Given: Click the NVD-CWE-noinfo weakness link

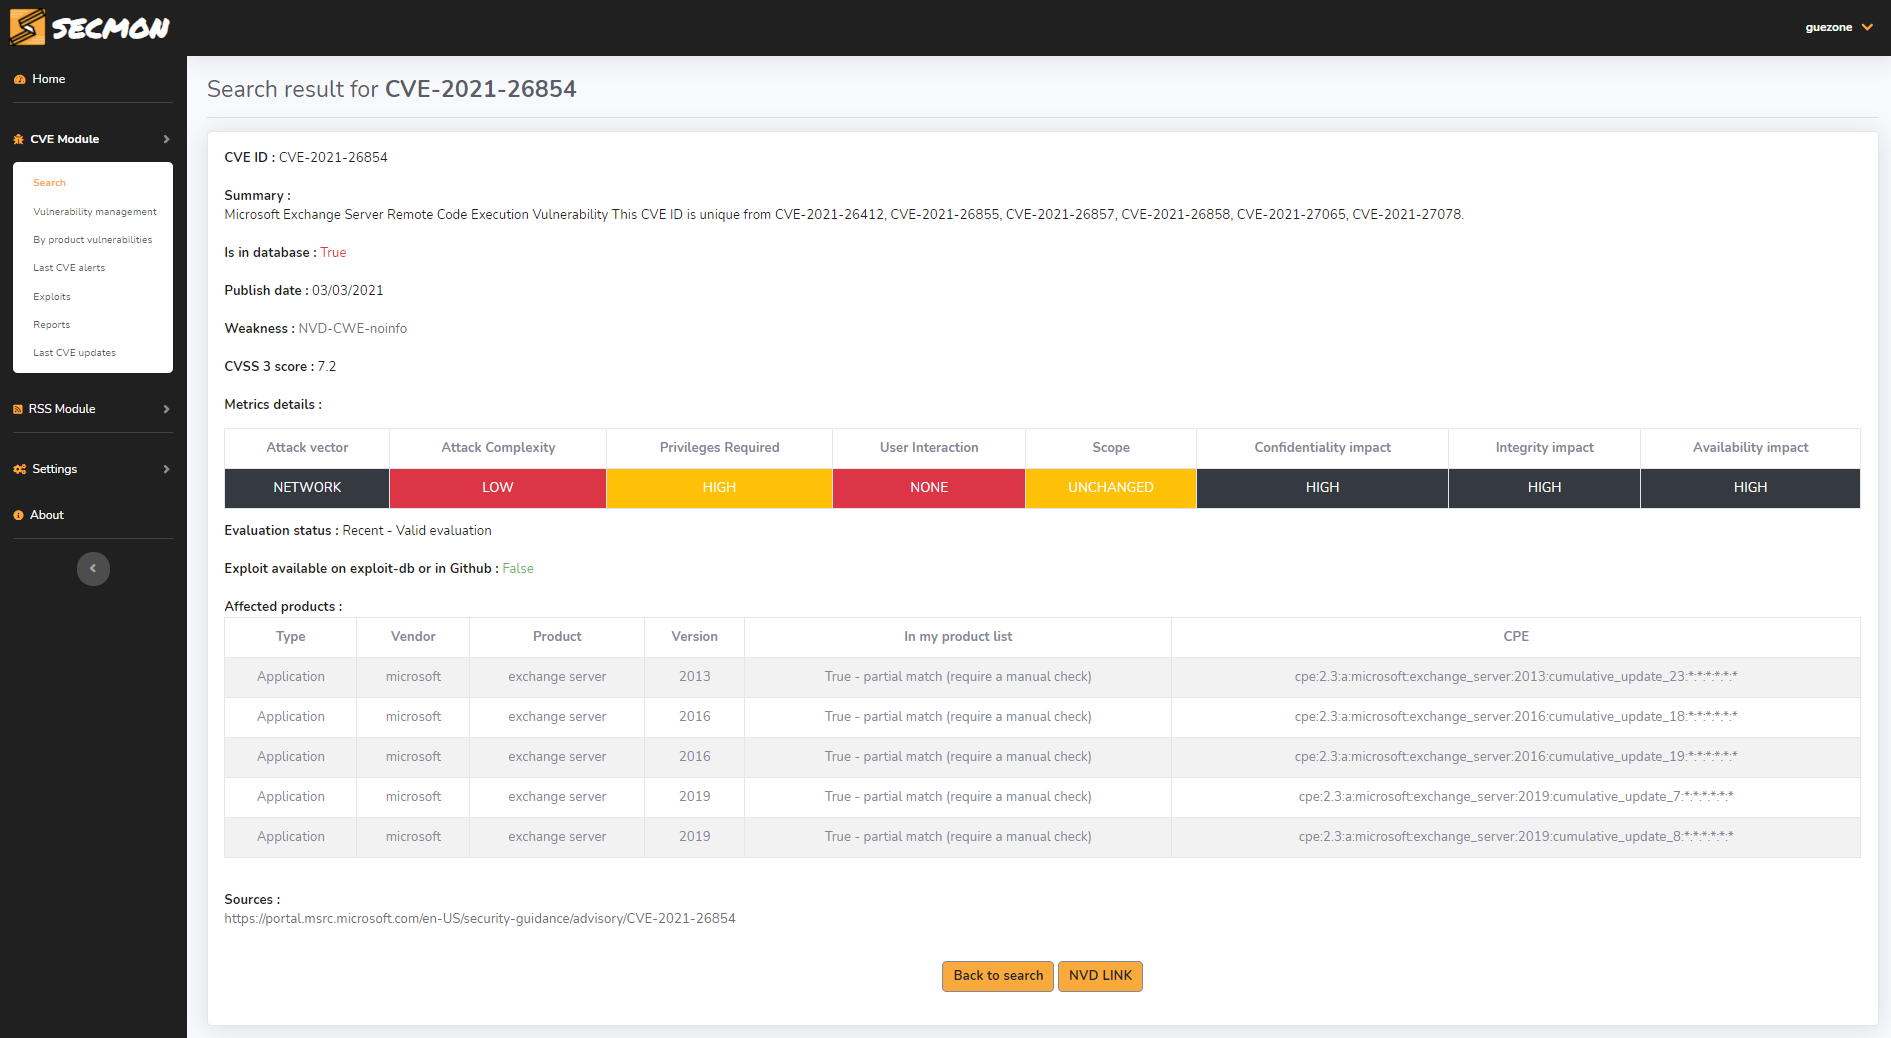Looking at the screenshot, I should pyautogui.click(x=353, y=328).
